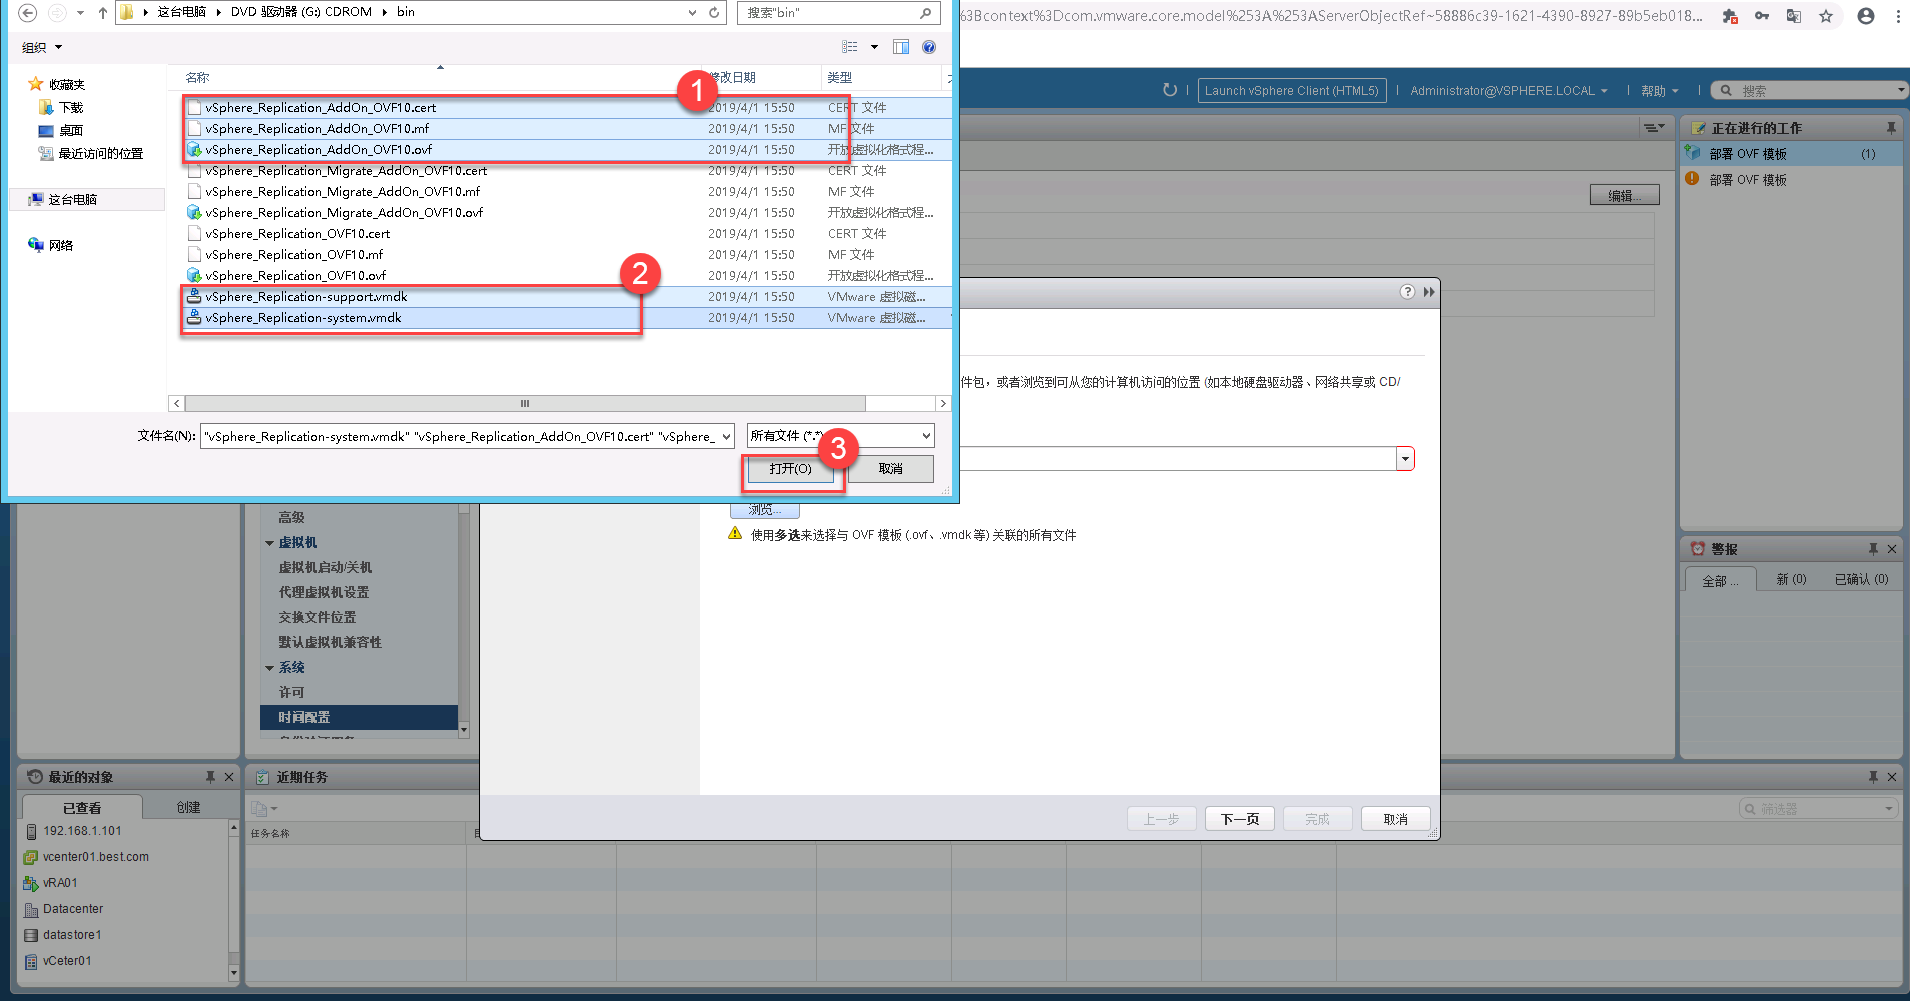The image size is (1910, 1001).
Task: Translate this page in the browser
Action: click(1794, 16)
